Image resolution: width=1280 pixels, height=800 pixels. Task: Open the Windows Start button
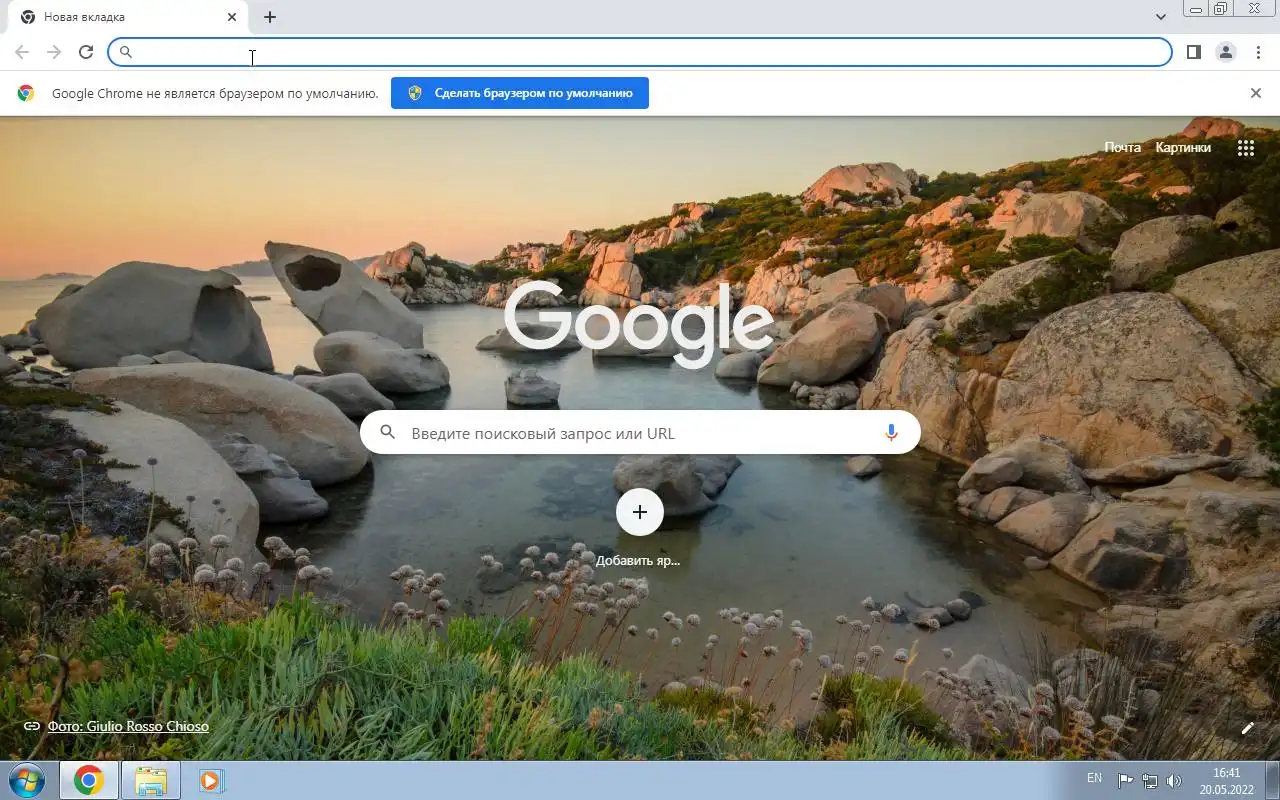26,780
